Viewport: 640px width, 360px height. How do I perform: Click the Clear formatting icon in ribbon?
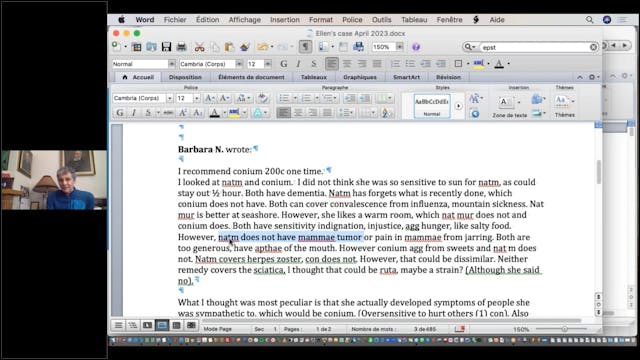pos(263,98)
